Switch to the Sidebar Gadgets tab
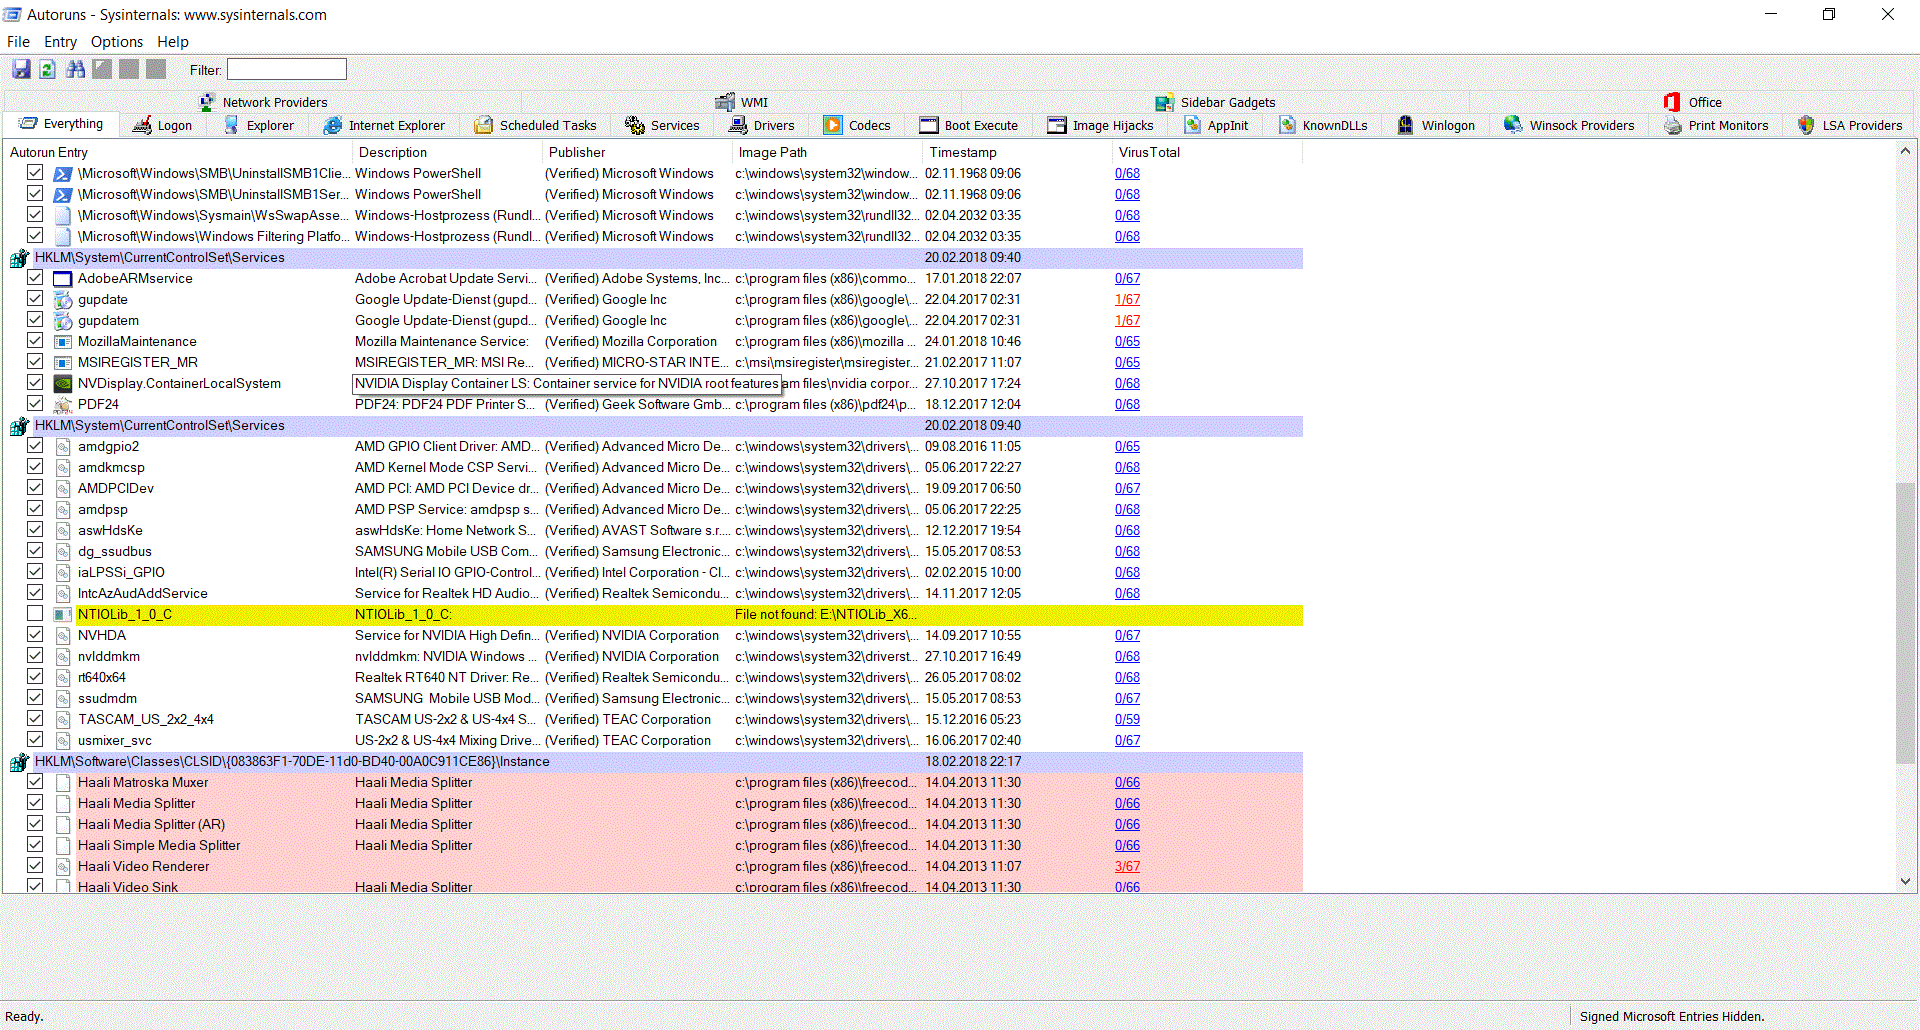 1215,102
